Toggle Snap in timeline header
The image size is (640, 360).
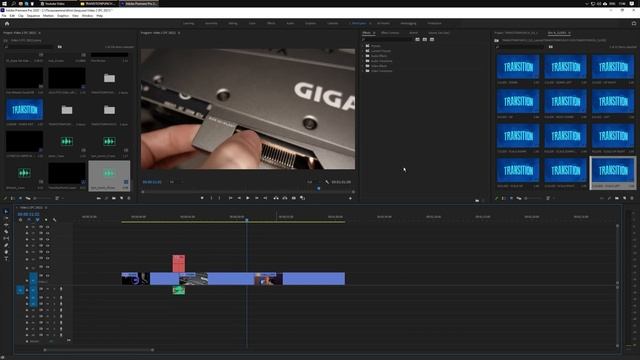point(29,220)
